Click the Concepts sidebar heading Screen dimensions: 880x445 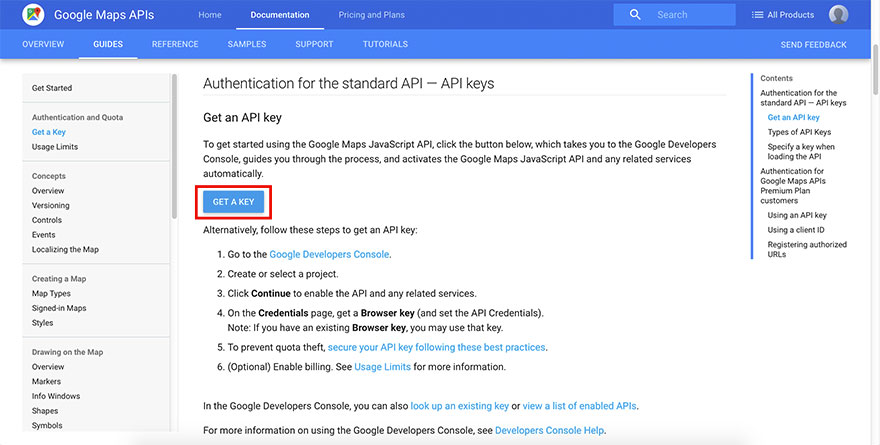49,176
